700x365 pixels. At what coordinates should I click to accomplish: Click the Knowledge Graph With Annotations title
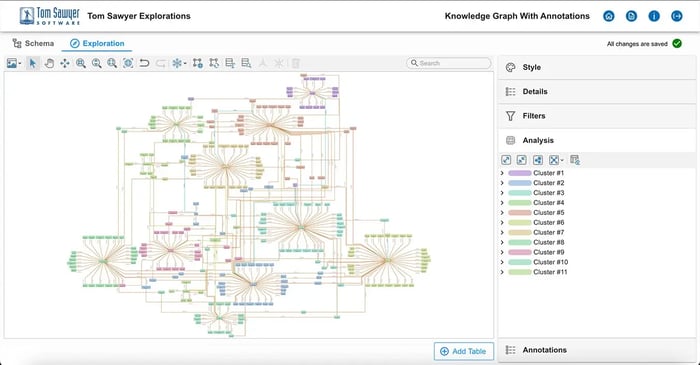(517, 16)
